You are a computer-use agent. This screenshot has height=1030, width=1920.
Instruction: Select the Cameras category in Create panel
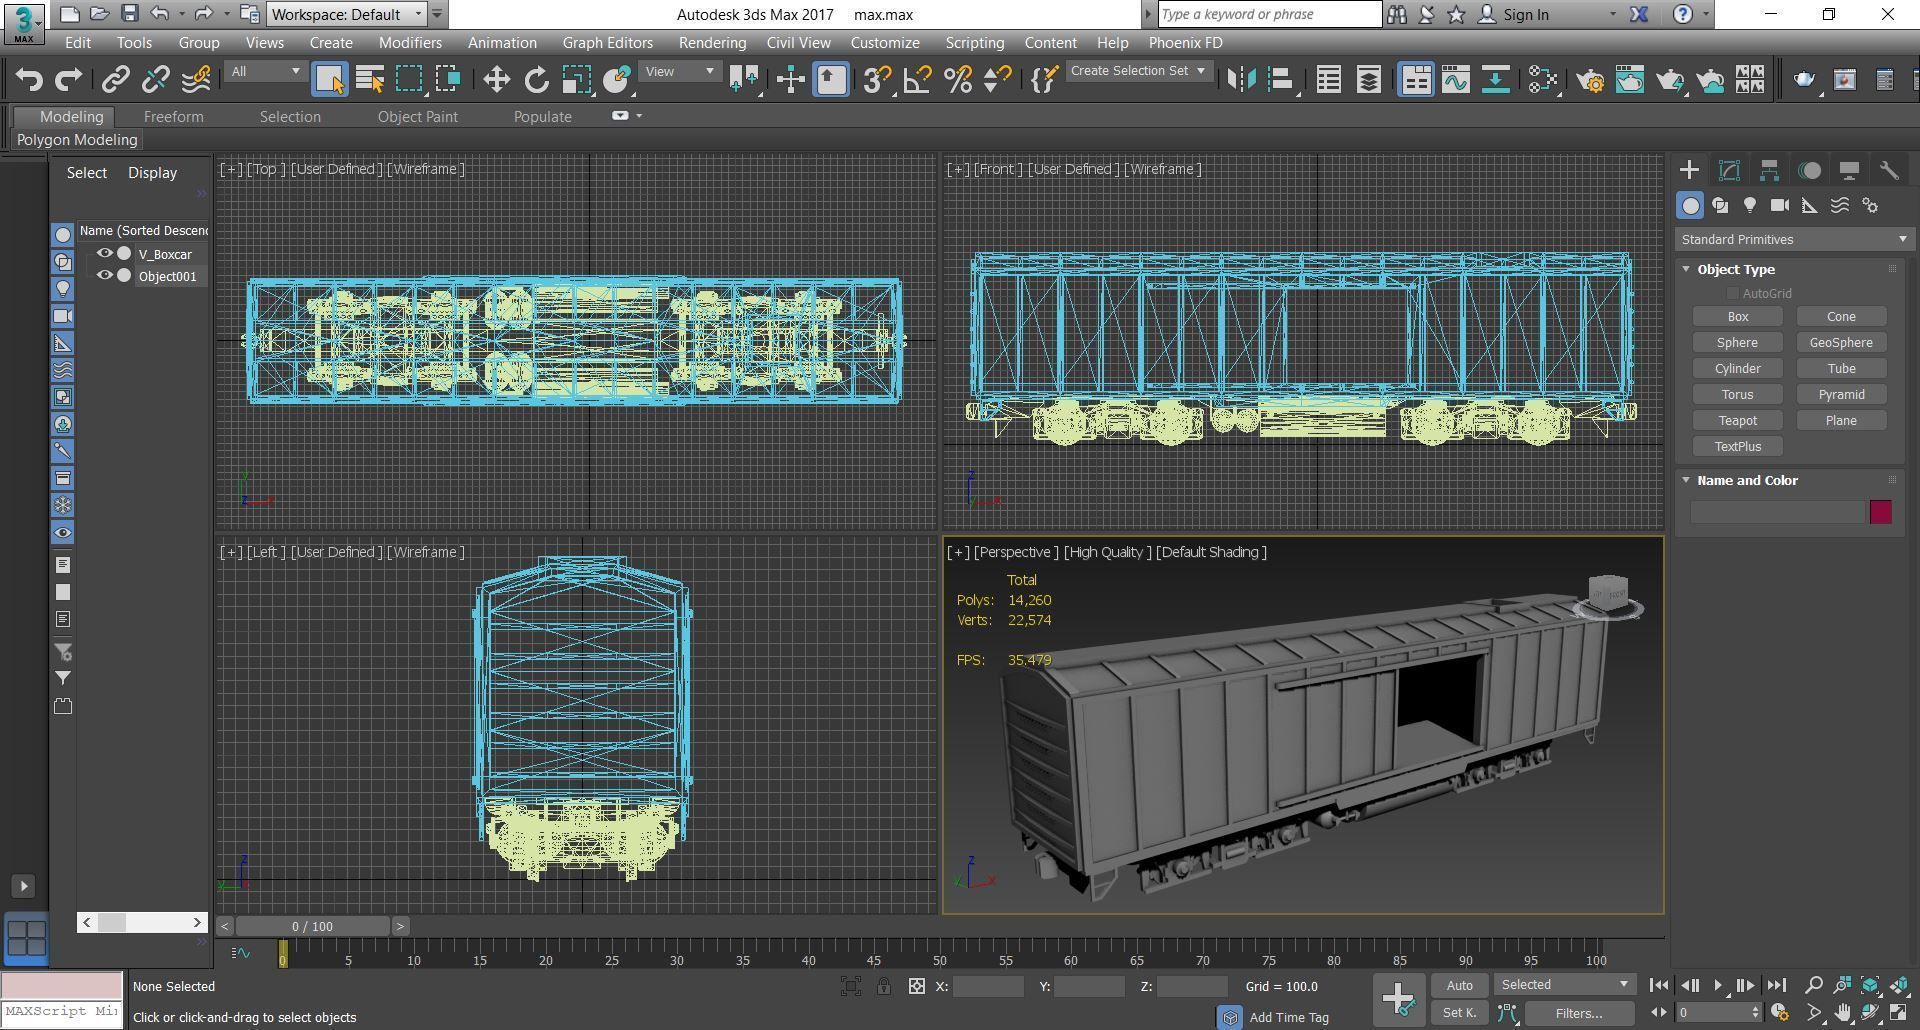coord(1780,205)
